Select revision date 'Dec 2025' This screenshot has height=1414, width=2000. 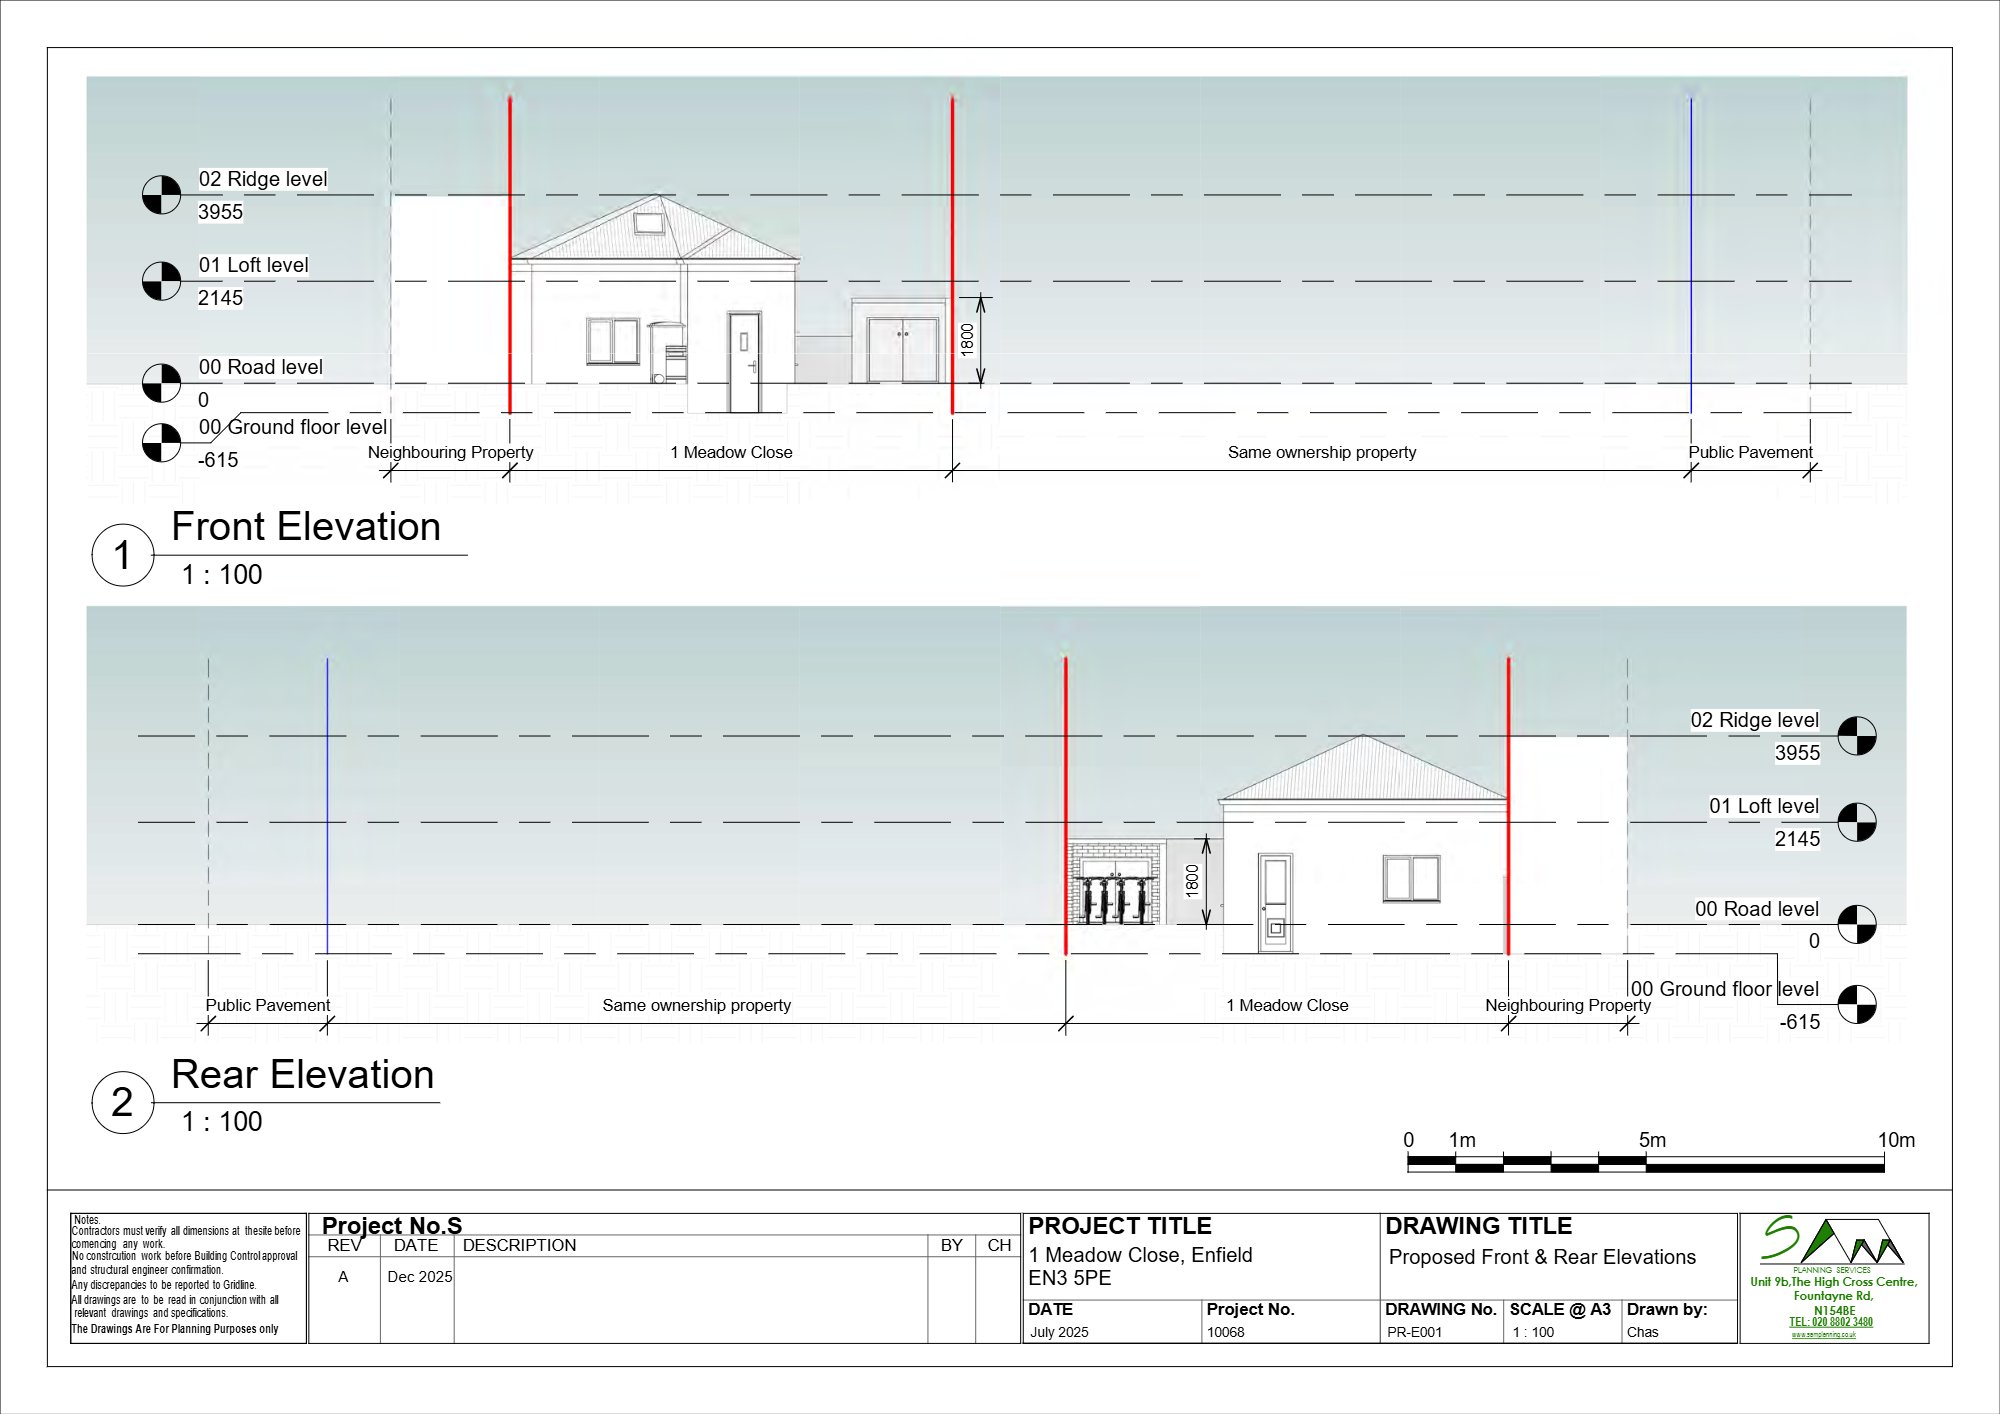420,1277
